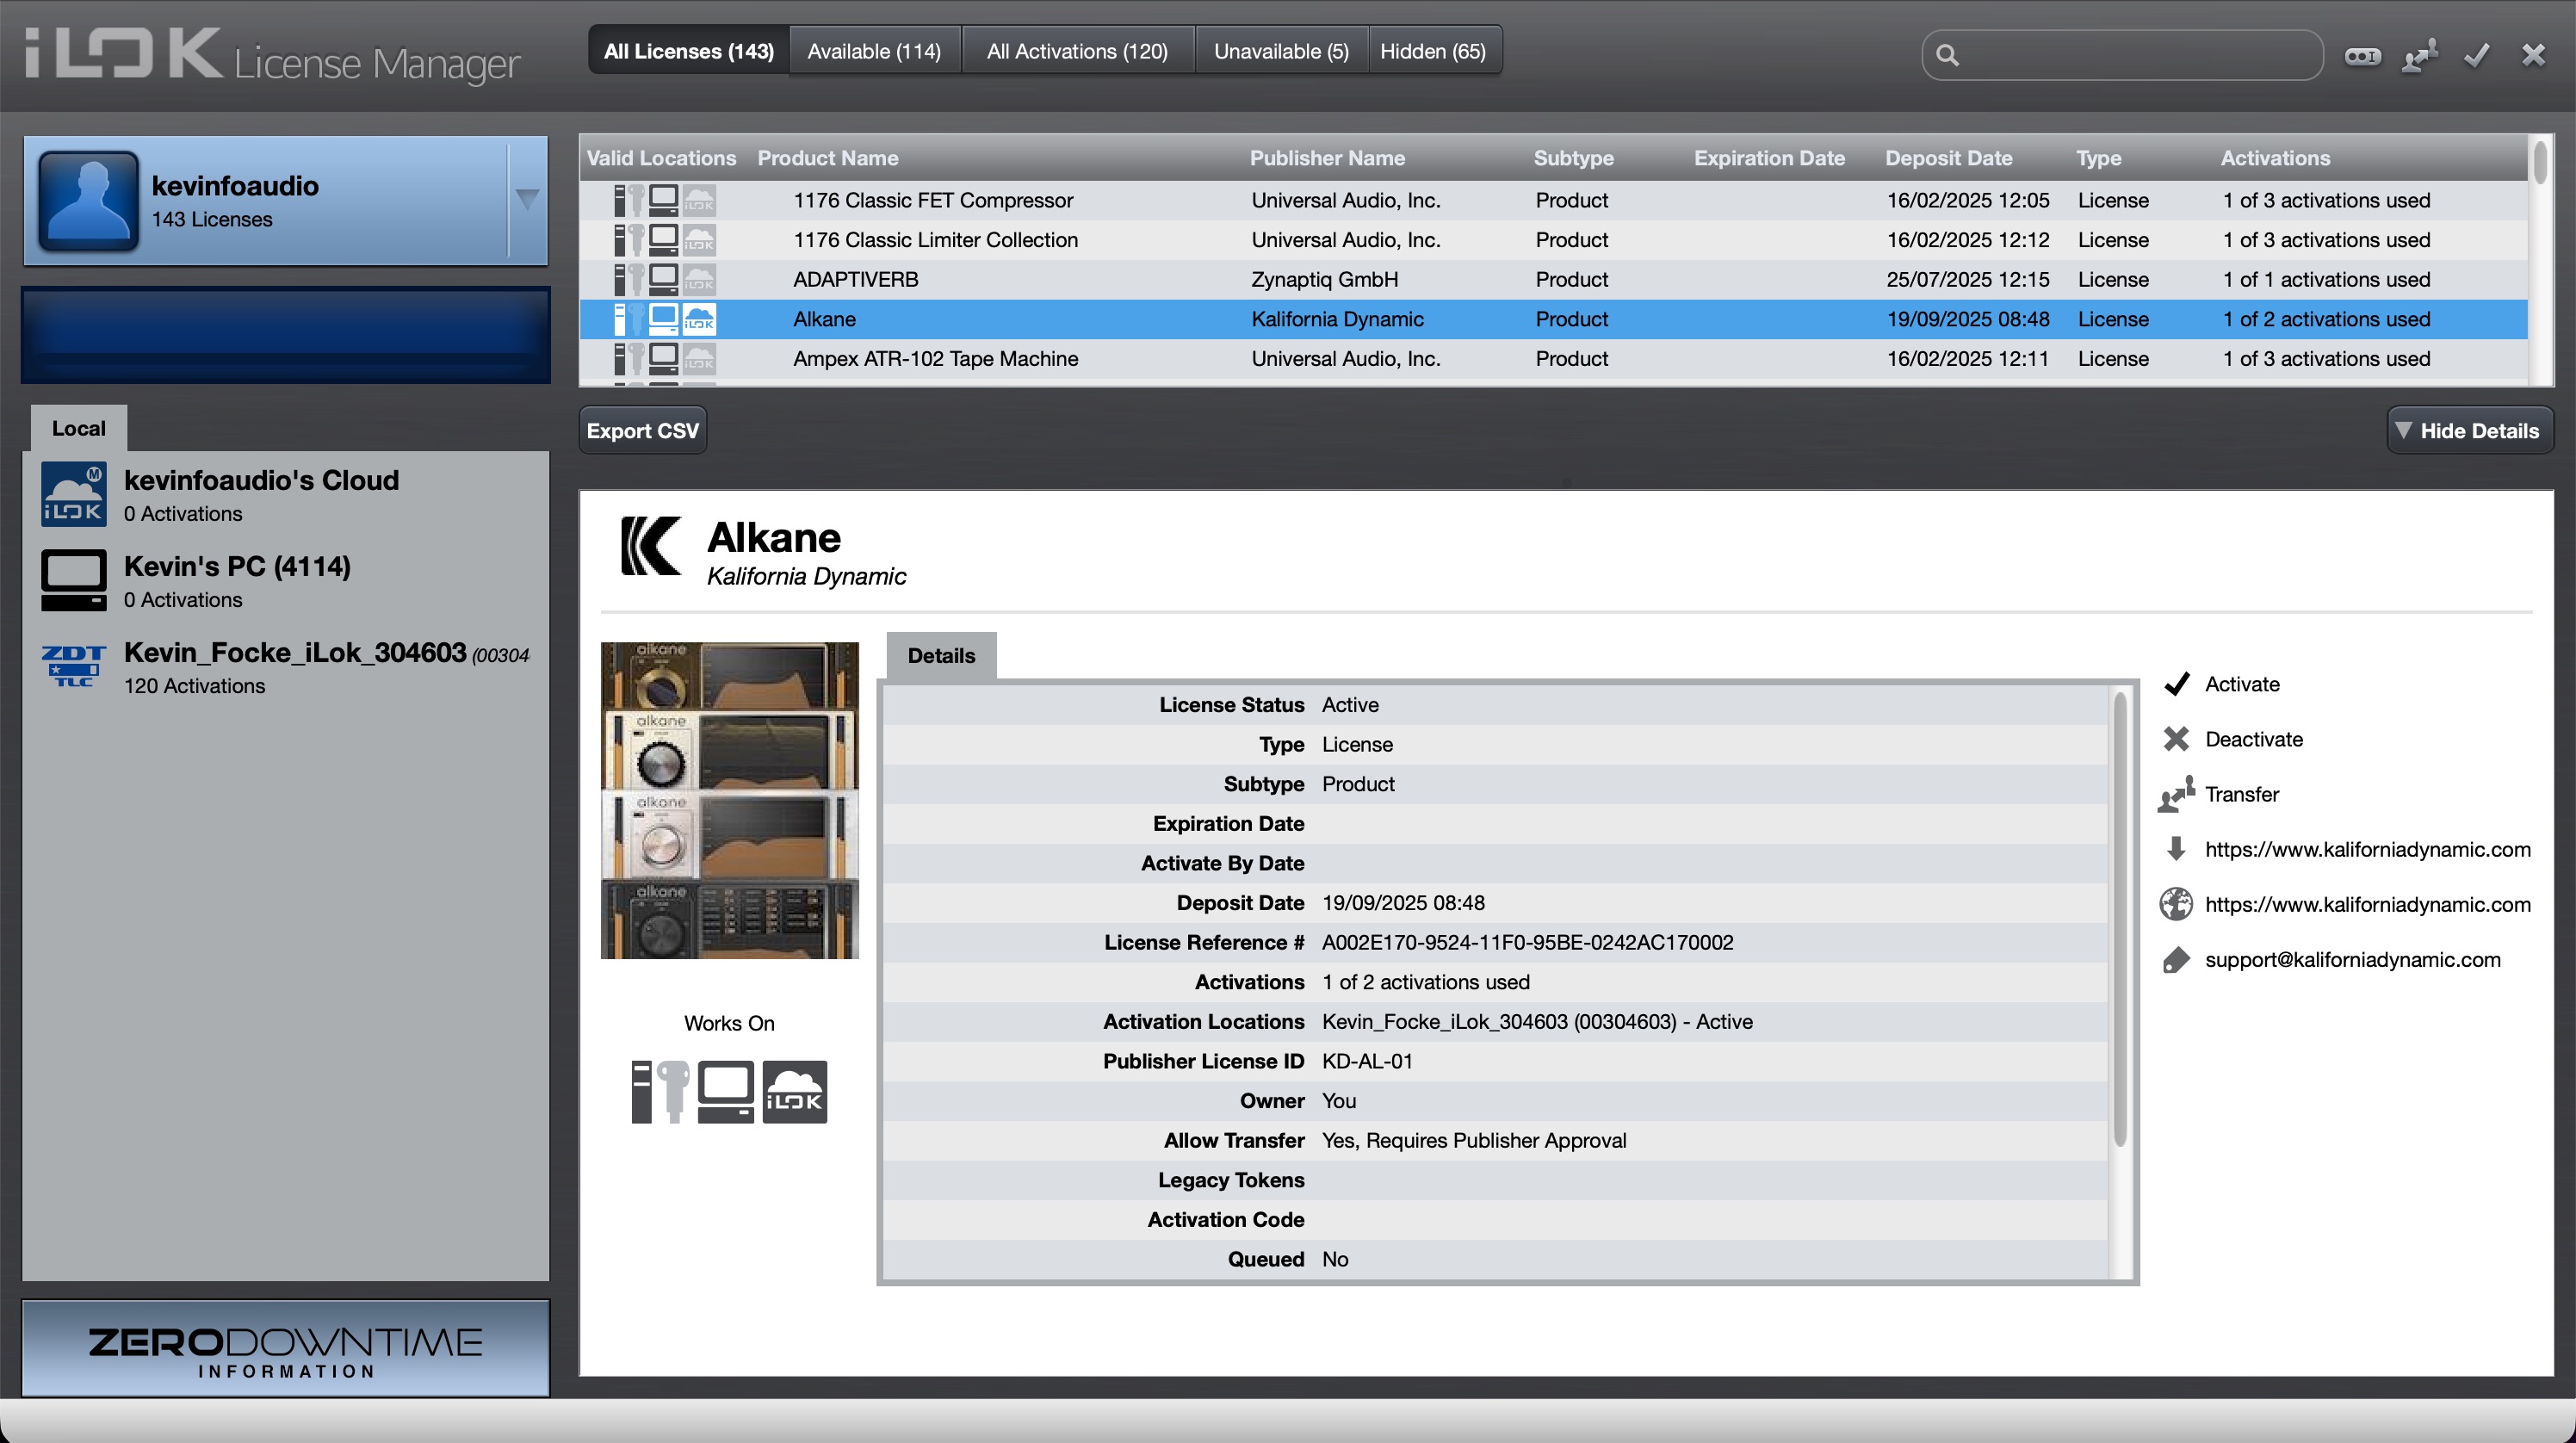Click the Transfer action label
Viewport: 2576px width, 1443px height.
coord(2242,794)
